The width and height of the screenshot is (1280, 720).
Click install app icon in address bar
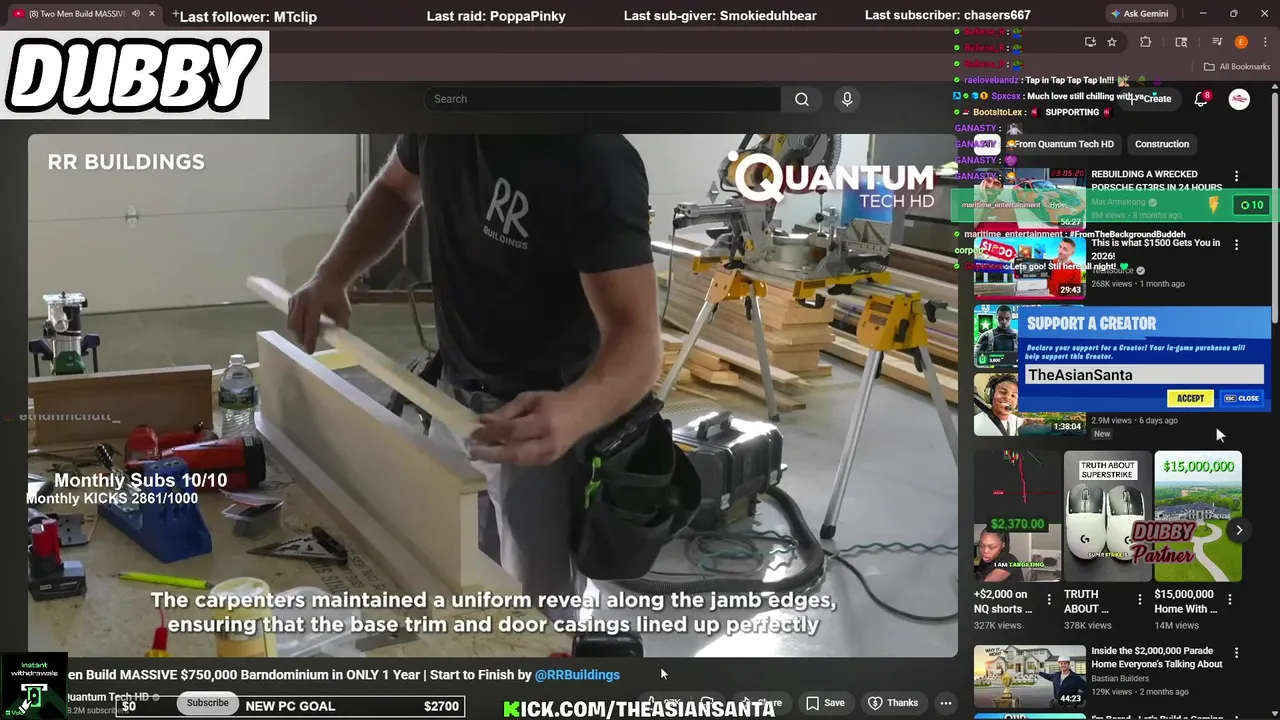pyautogui.click(x=1090, y=42)
